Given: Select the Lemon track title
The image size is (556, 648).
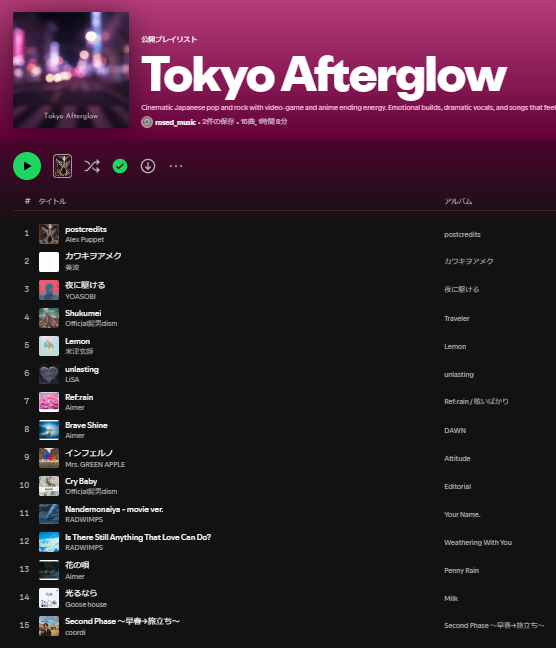Looking at the screenshot, I should point(78,341).
